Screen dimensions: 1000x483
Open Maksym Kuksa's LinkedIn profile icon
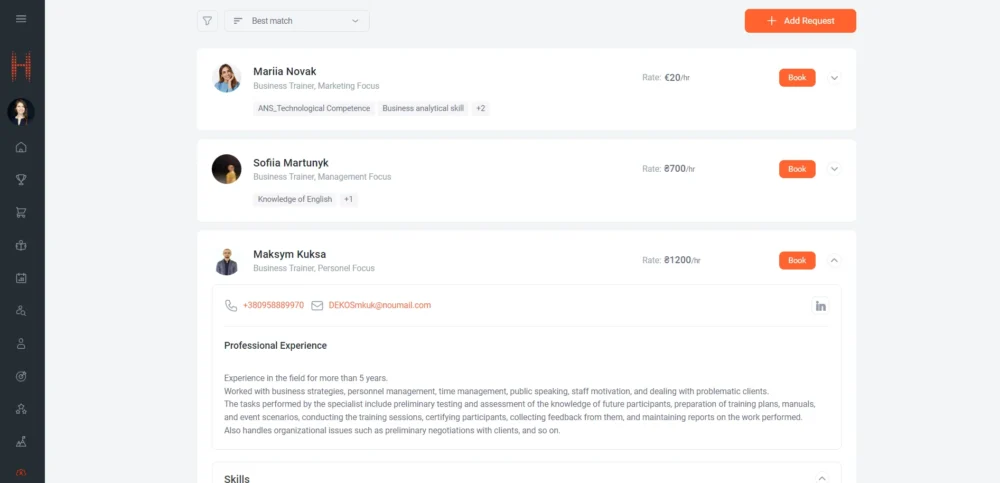[x=821, y=306]
